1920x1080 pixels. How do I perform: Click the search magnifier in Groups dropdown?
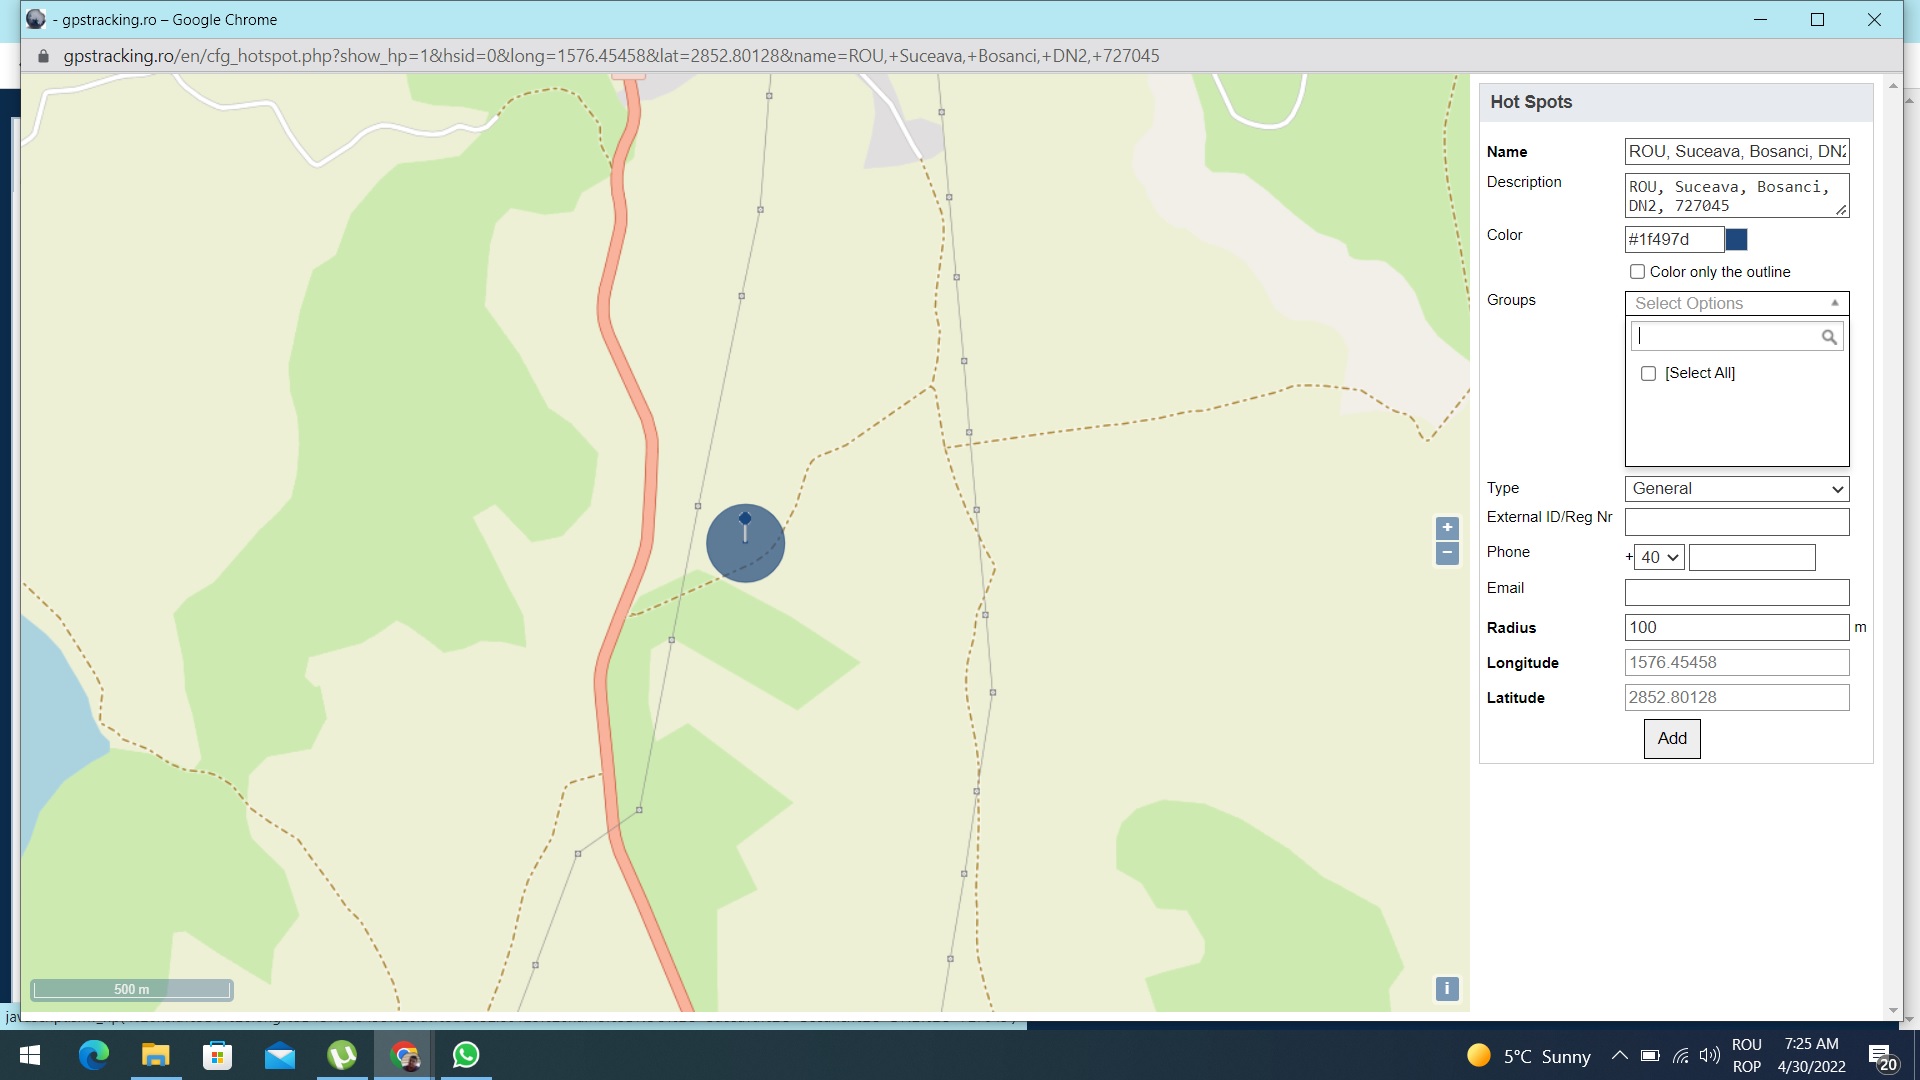pyautogui.click(x=1829, y=338)
